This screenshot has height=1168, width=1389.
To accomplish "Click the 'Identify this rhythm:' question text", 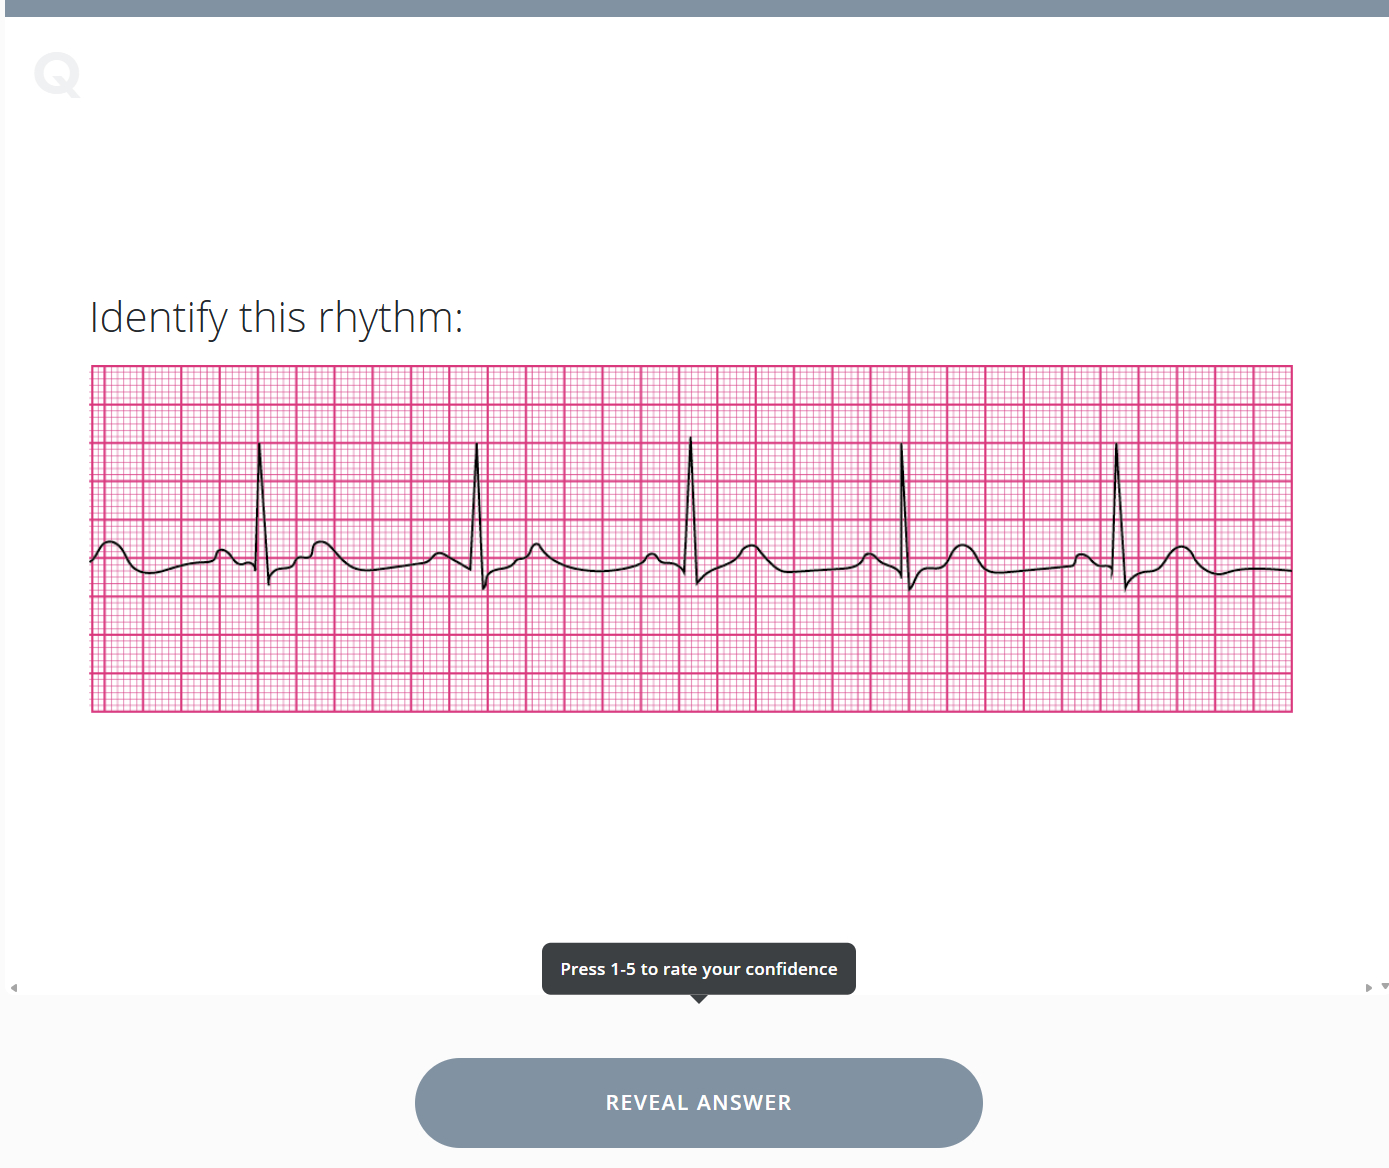I will click(277, 318).
